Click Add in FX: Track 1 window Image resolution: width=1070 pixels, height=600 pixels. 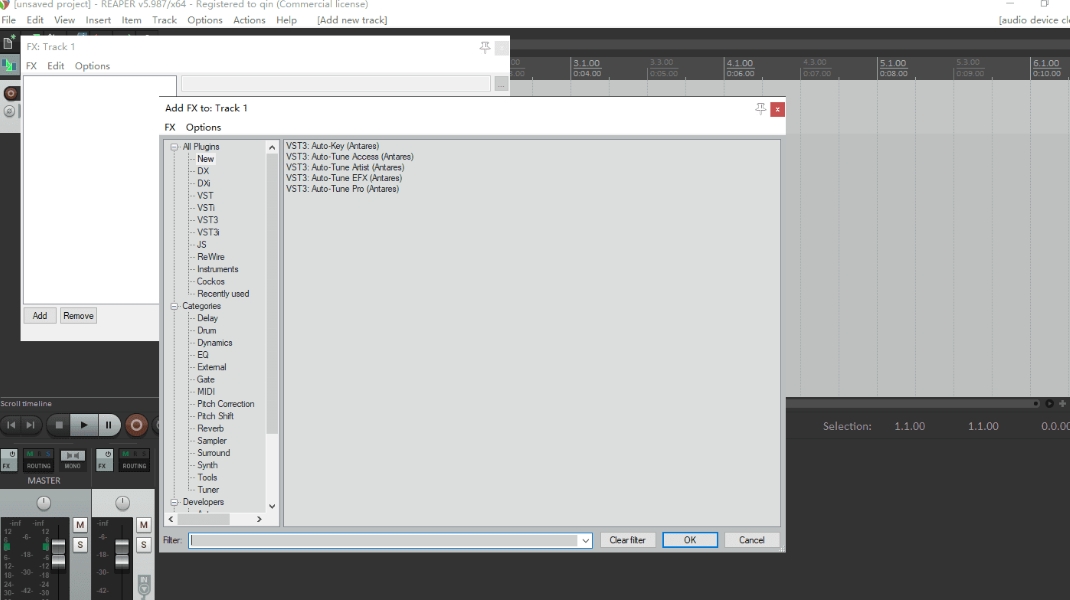tap(40, 316)
